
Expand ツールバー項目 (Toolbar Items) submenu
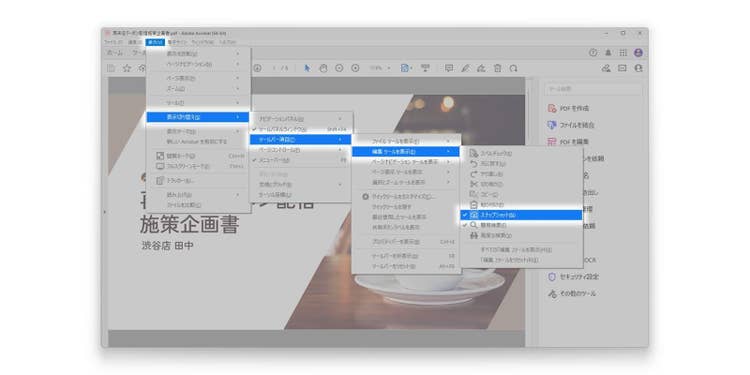pyautogui.click(x=301, y=139)
